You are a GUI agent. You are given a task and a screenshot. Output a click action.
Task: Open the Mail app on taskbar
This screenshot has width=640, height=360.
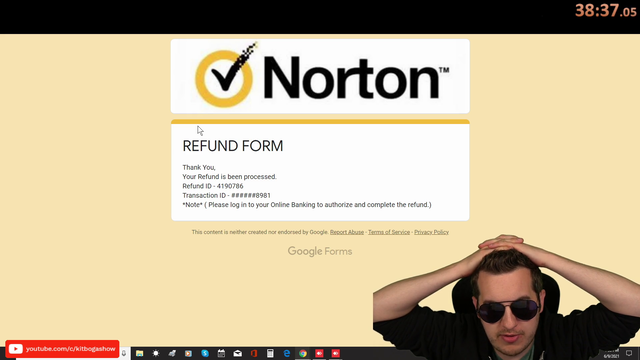(x=238, y=353)
